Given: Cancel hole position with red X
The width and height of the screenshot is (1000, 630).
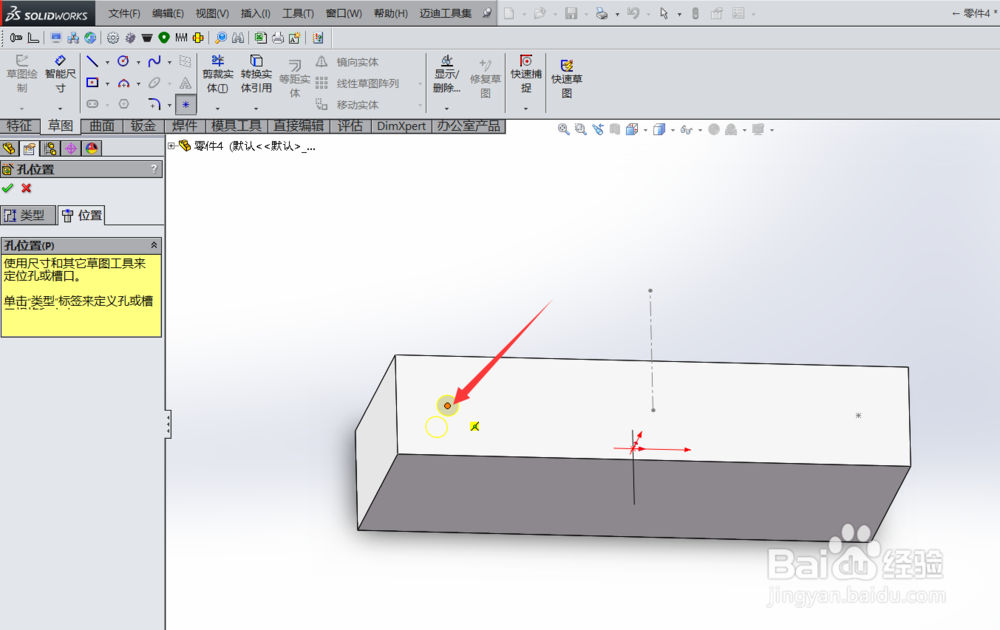Looking at the screenshot, I should tap(26, 188).
